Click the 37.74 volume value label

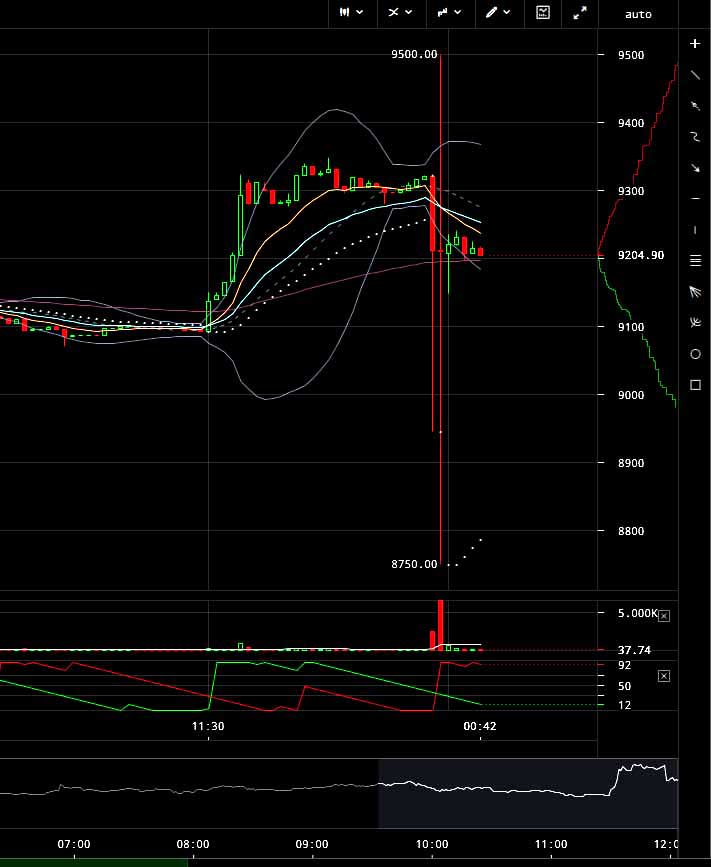[634, 650]
